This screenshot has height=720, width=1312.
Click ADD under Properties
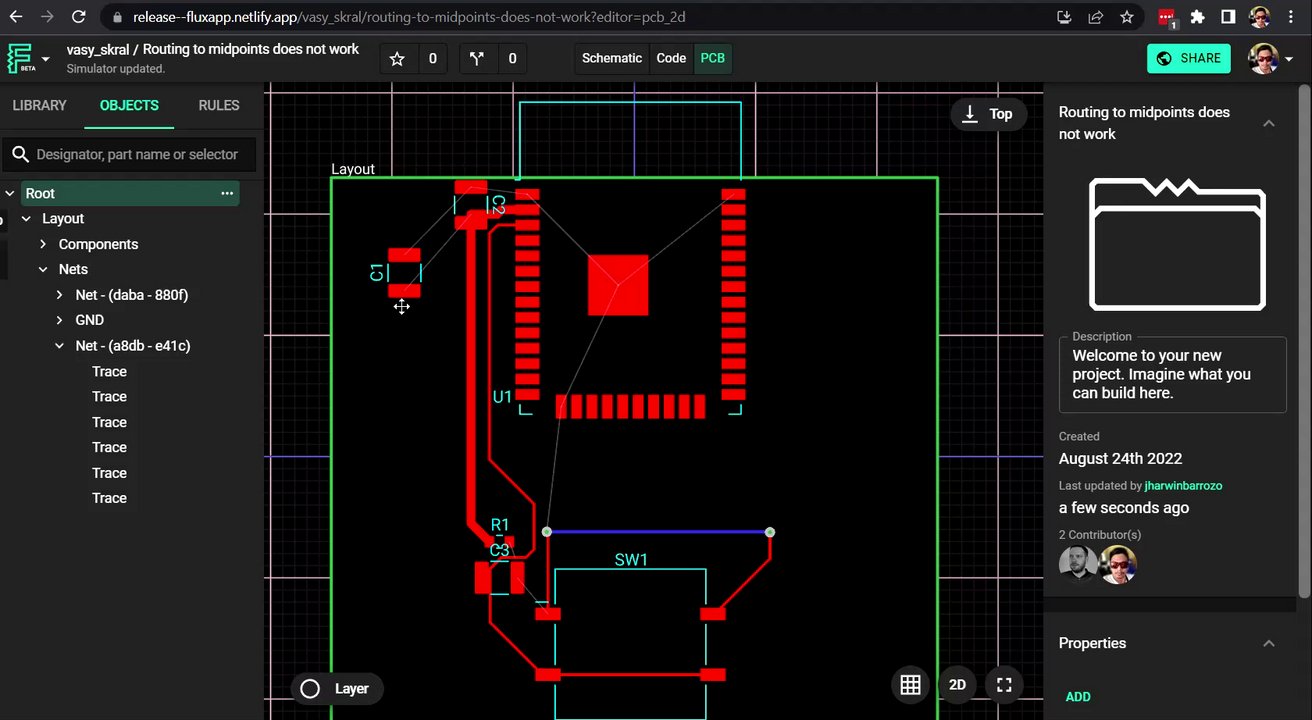pyautogui.click(x=1078, y=697)
